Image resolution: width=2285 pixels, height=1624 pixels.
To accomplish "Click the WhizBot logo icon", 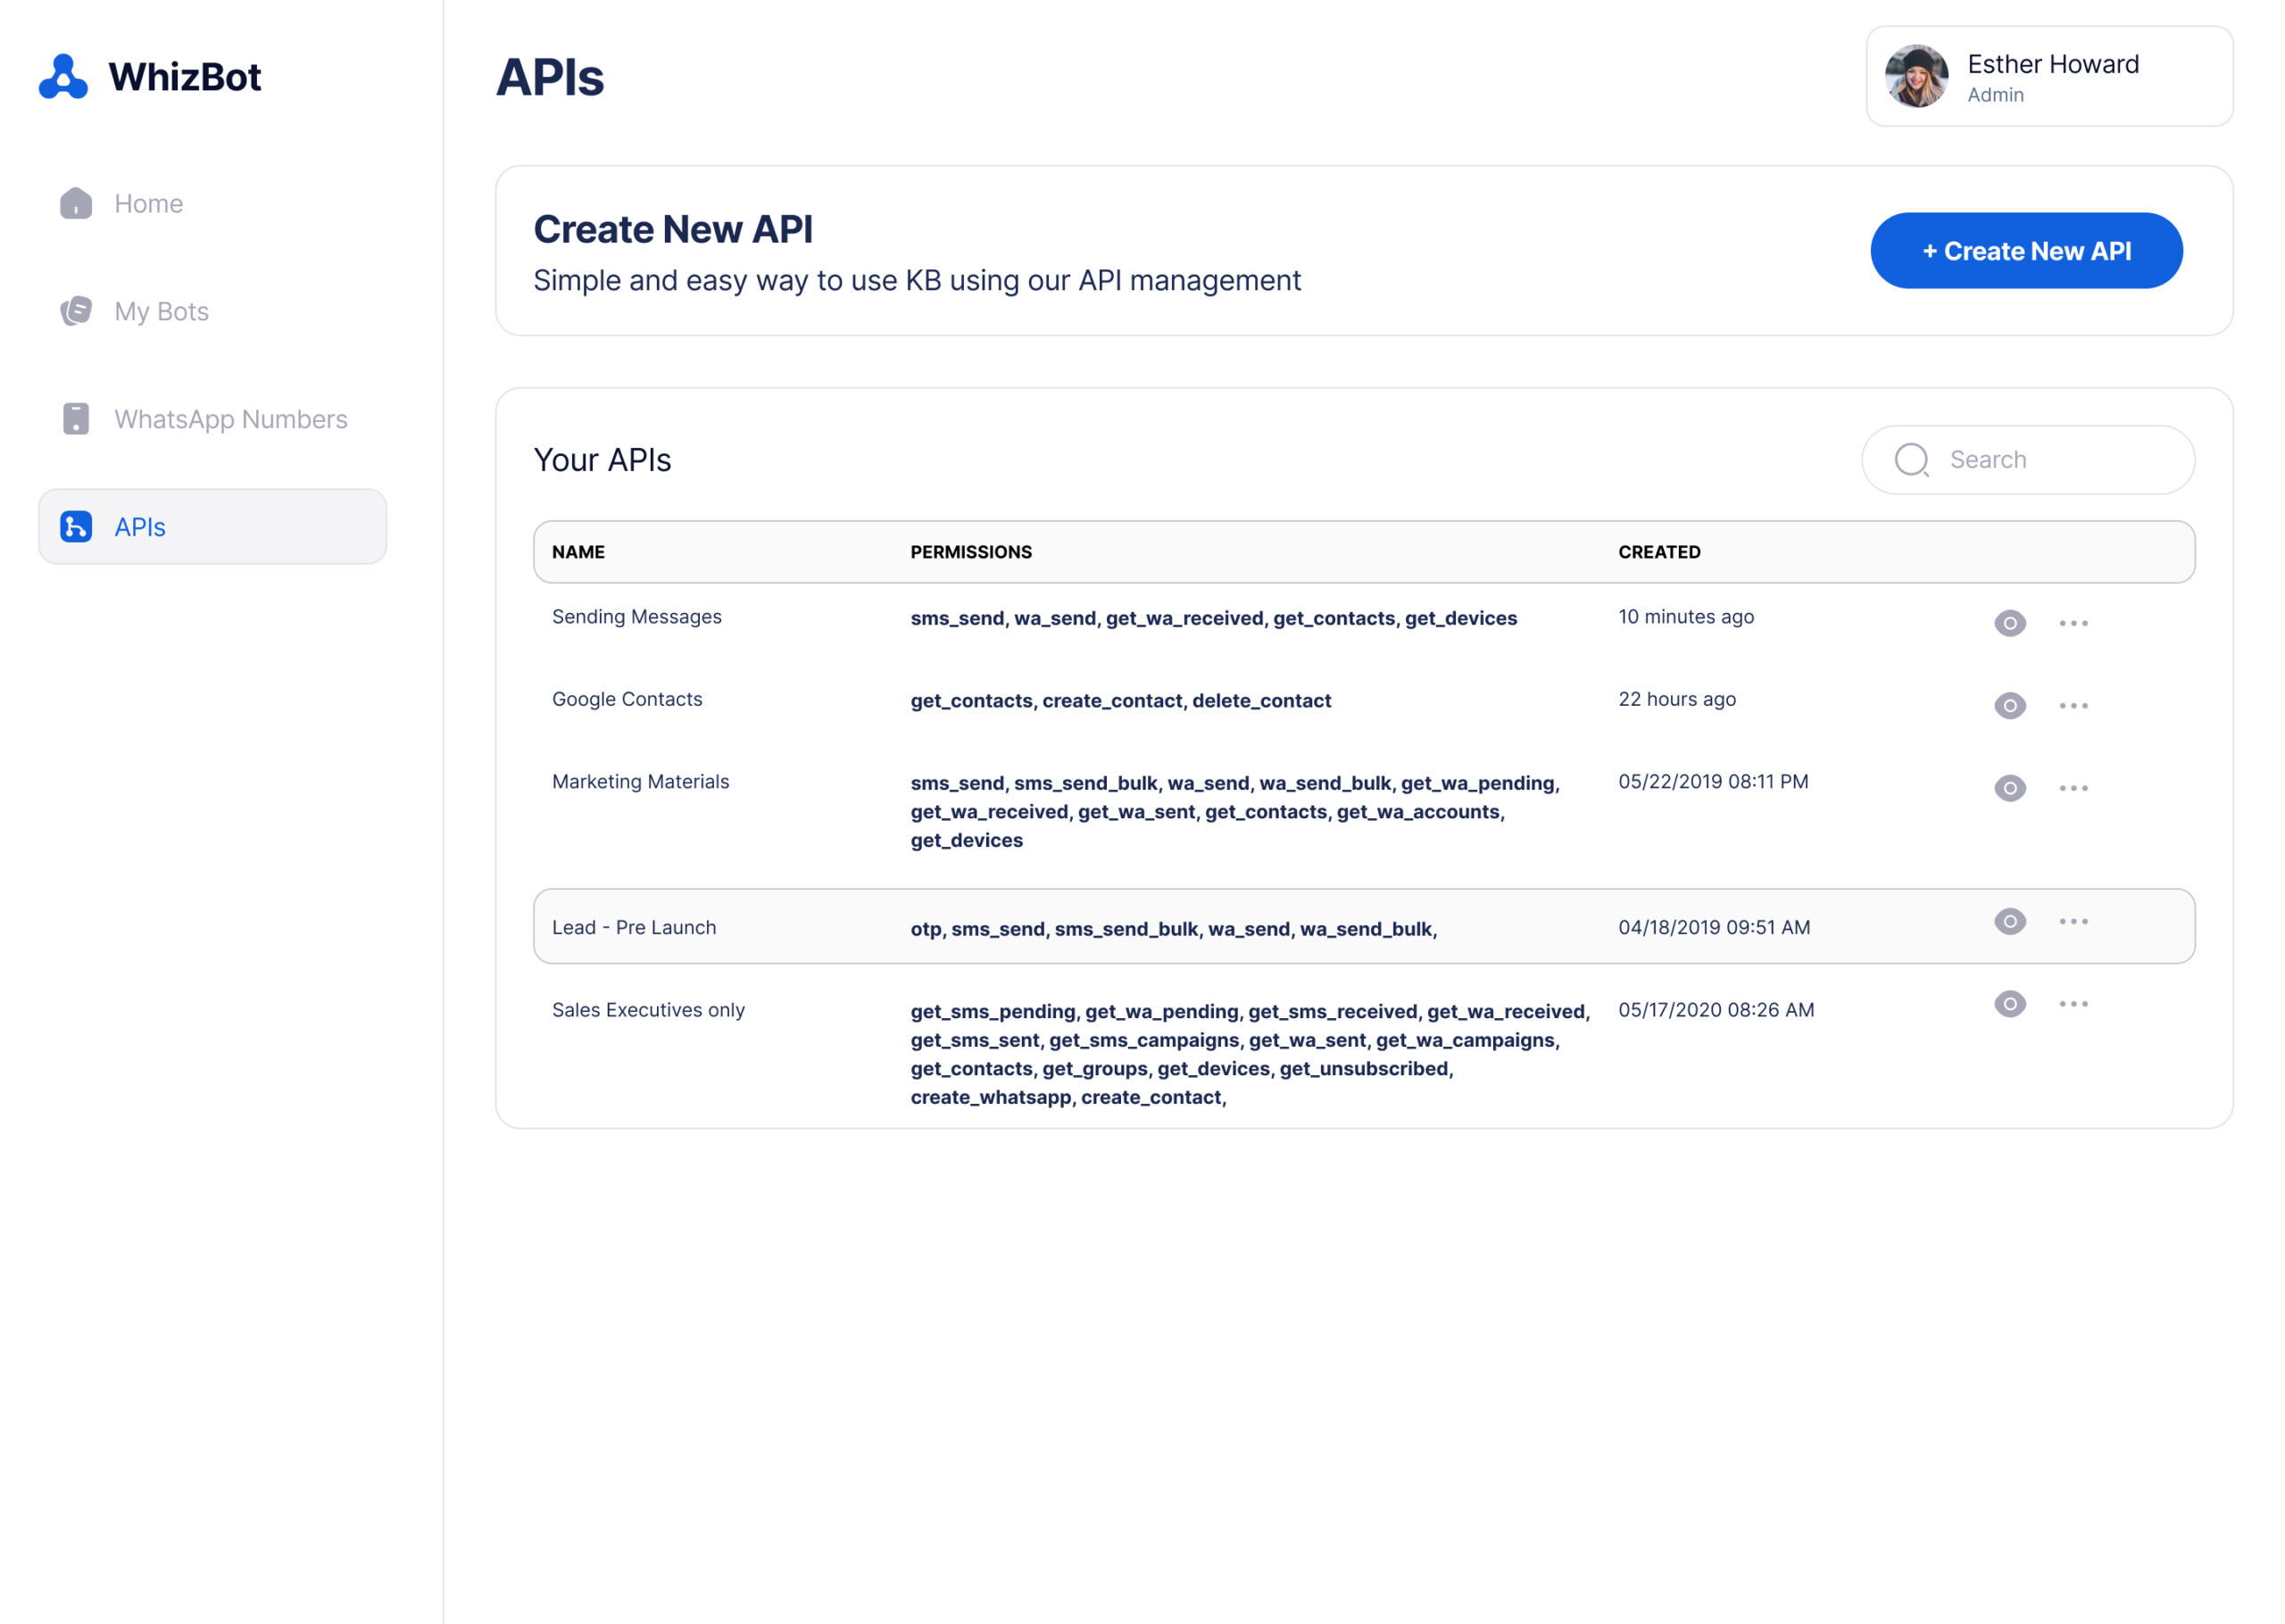I will pos(63,77).
